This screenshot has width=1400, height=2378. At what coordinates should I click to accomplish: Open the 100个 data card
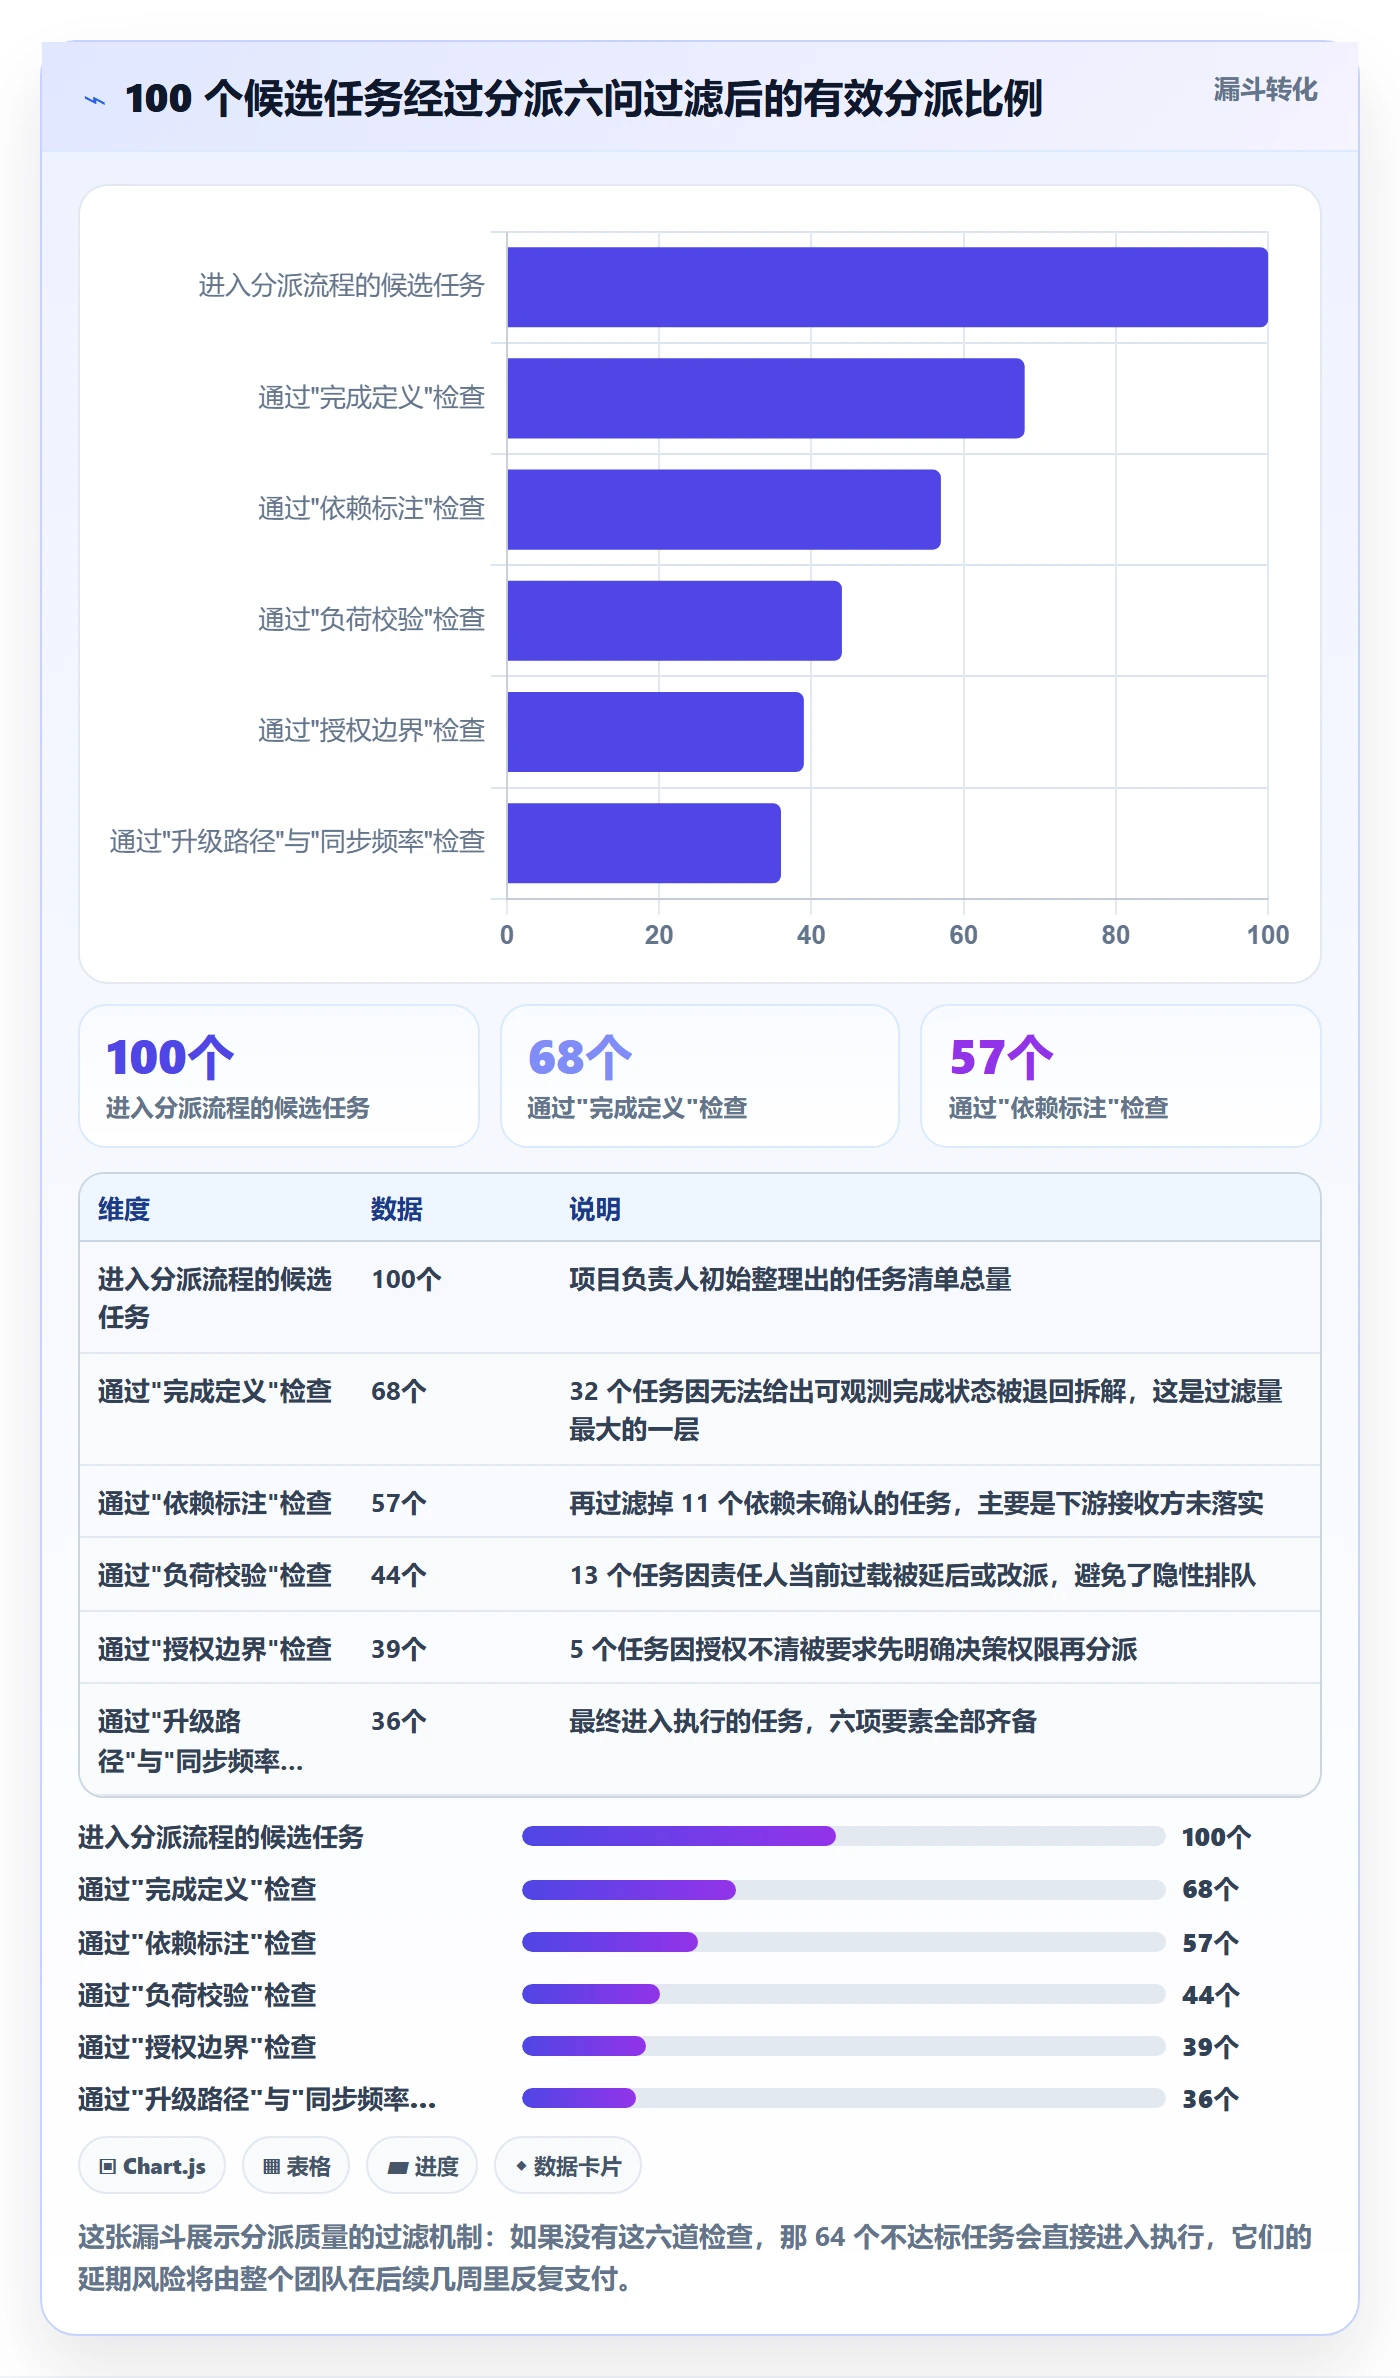pos(279,1076)
